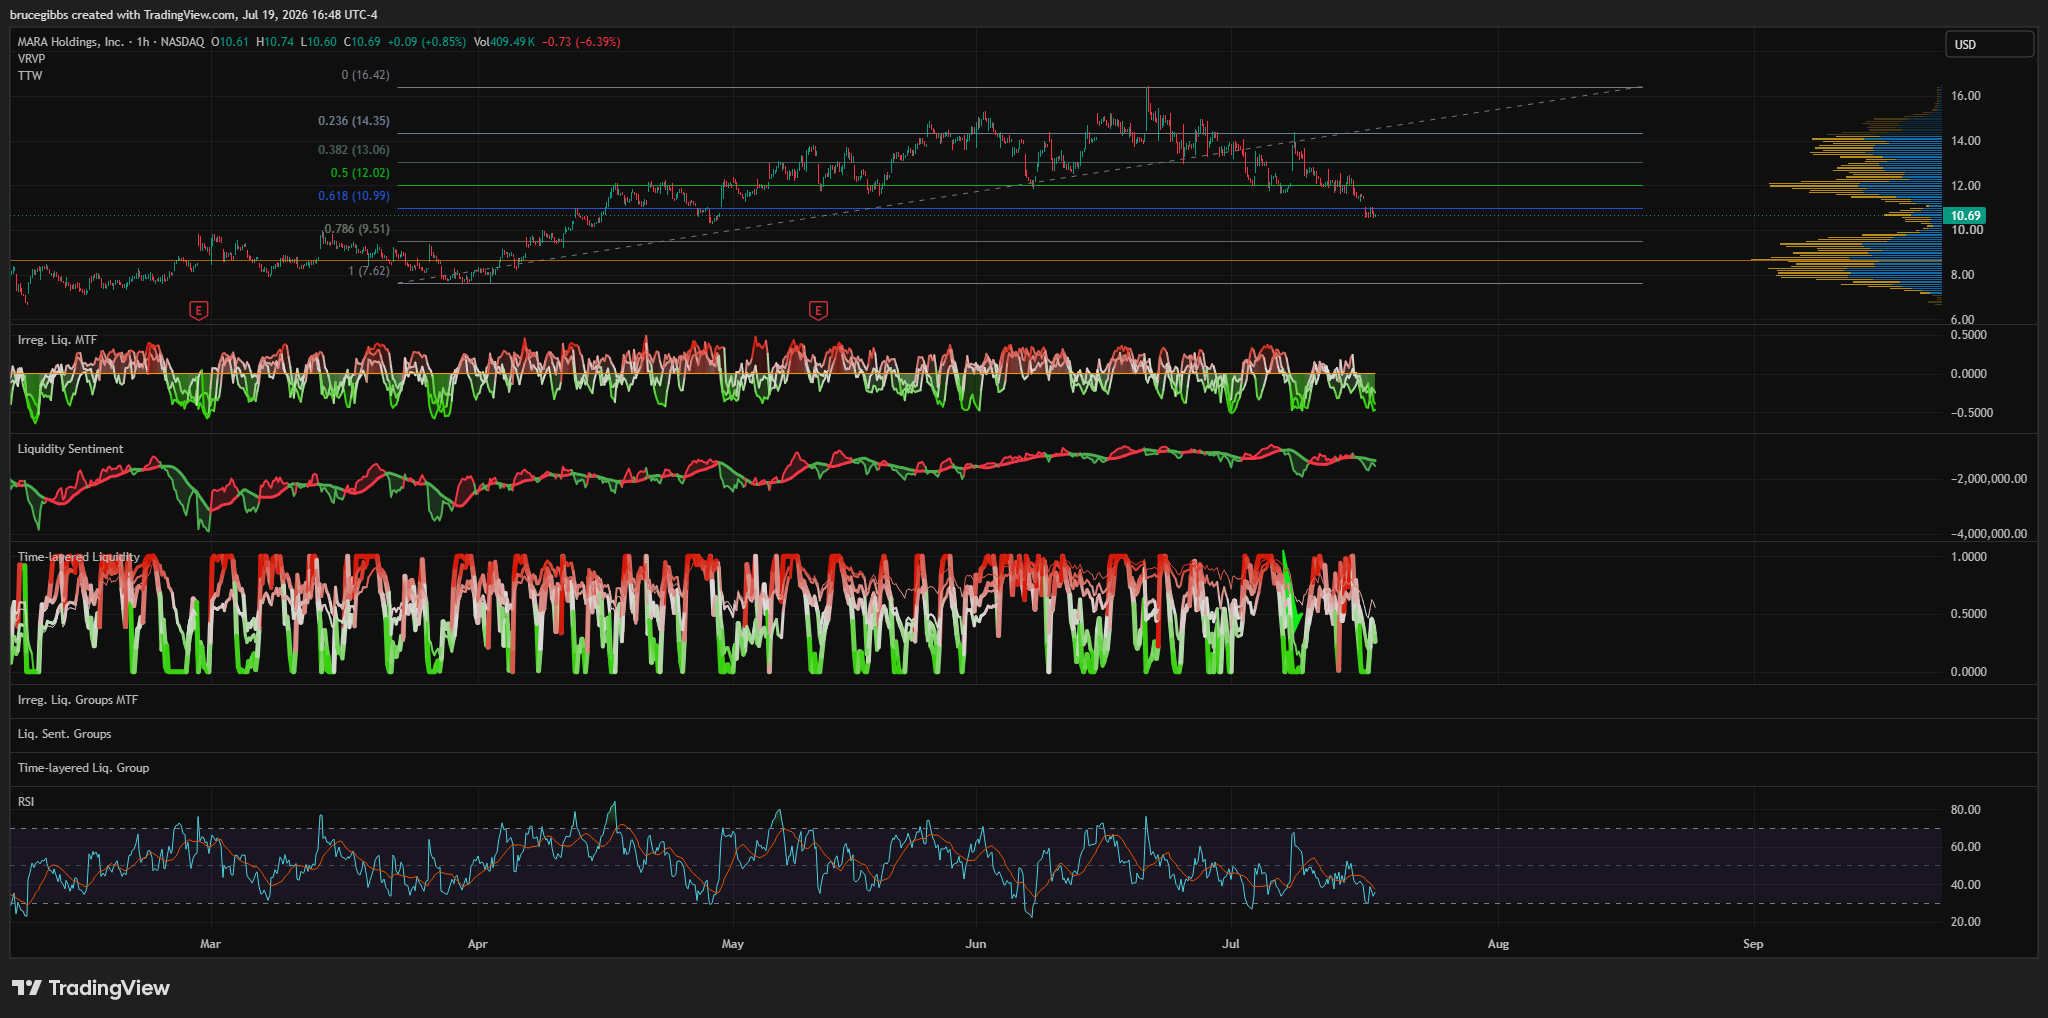Click the Fibonacci label 0 (16.42)
This screenshot has height=1018, width=2048.
365,75
